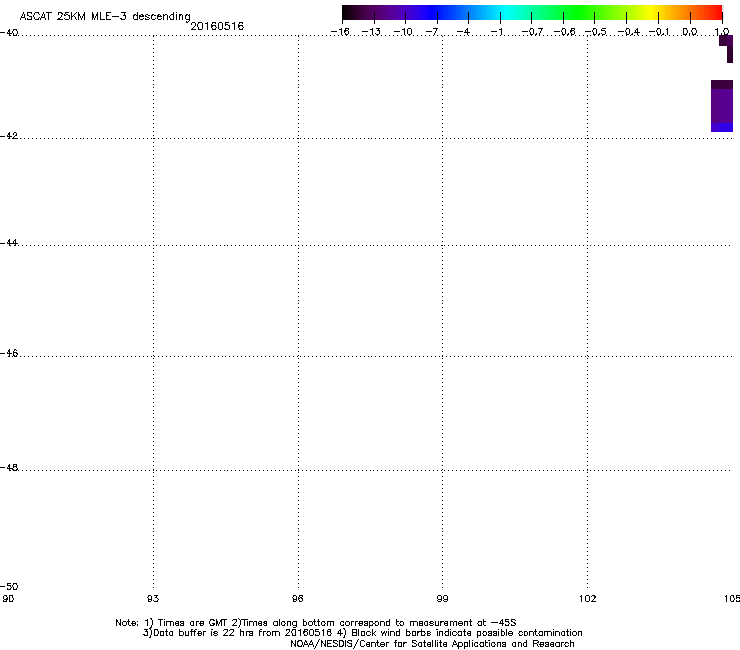The height and width of the screenshot is (650, 740).
Task: Click the longitude label 99
Action: [x=442, y=599]
